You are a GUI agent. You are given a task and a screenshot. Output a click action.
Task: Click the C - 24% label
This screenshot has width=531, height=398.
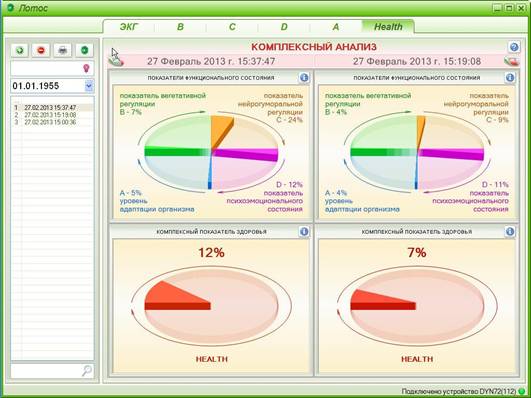click(289, 120)
